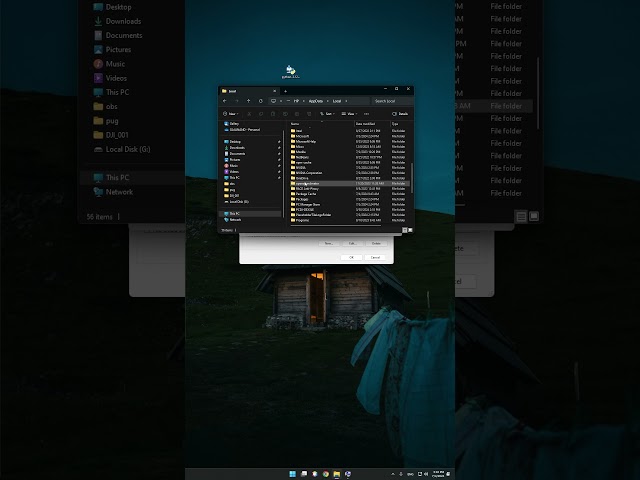Open the New dropdown in the command bar

tap(231, 114)
